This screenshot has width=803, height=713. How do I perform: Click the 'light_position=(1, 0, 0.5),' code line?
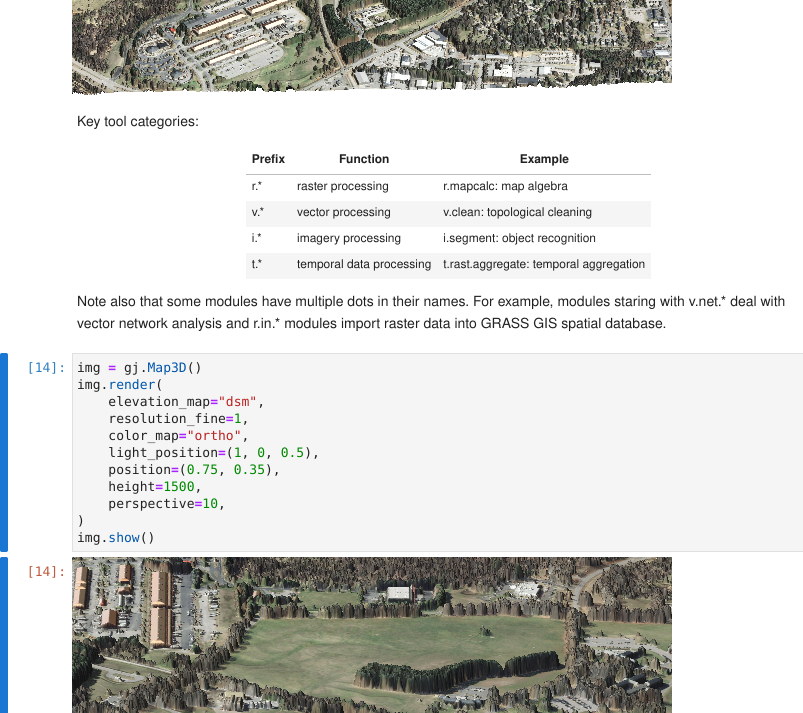point(214,453)
